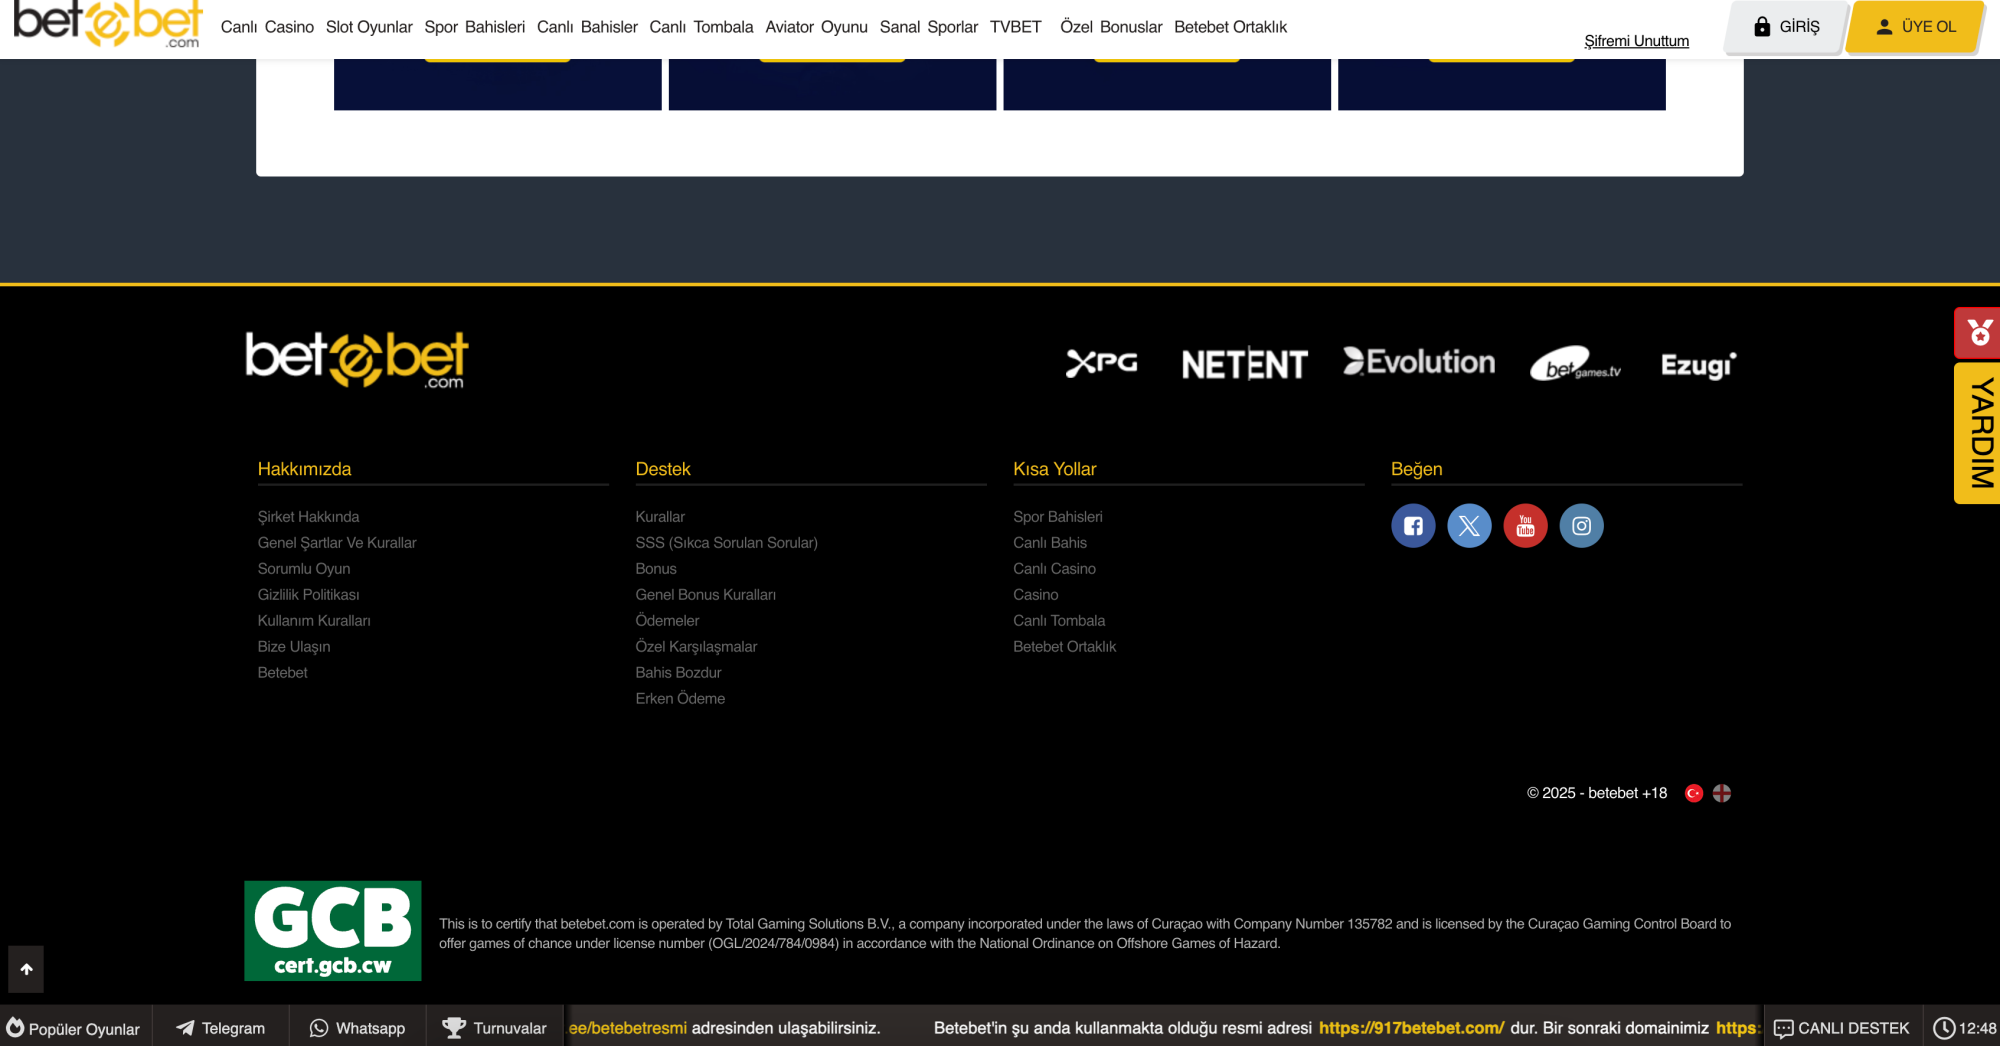Viewport: 2000px width, 1046px height.
Task: Open Canlı Casino in top navigation
Action: click(x=267, y=27)
